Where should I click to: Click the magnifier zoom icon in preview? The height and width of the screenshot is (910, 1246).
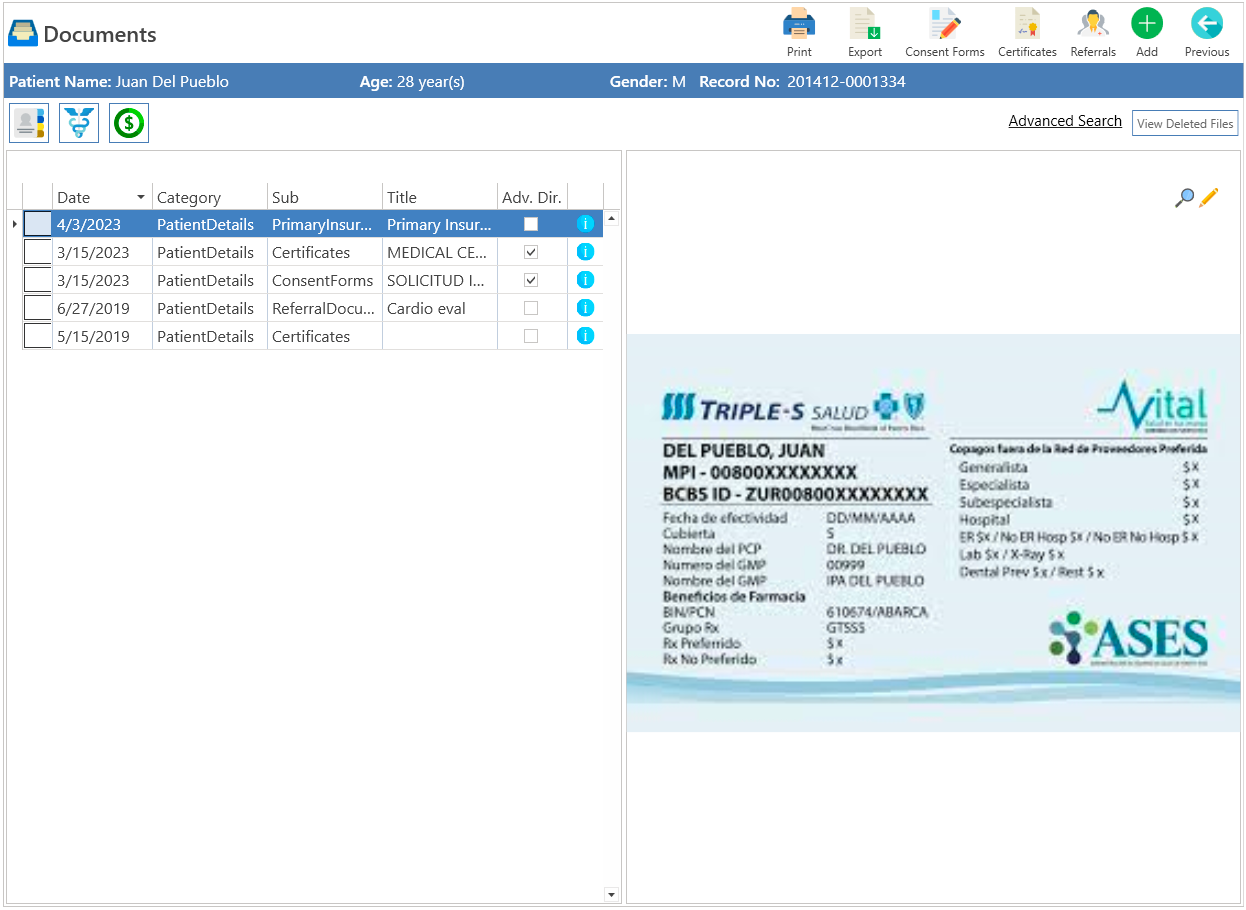click(1184, 198)
